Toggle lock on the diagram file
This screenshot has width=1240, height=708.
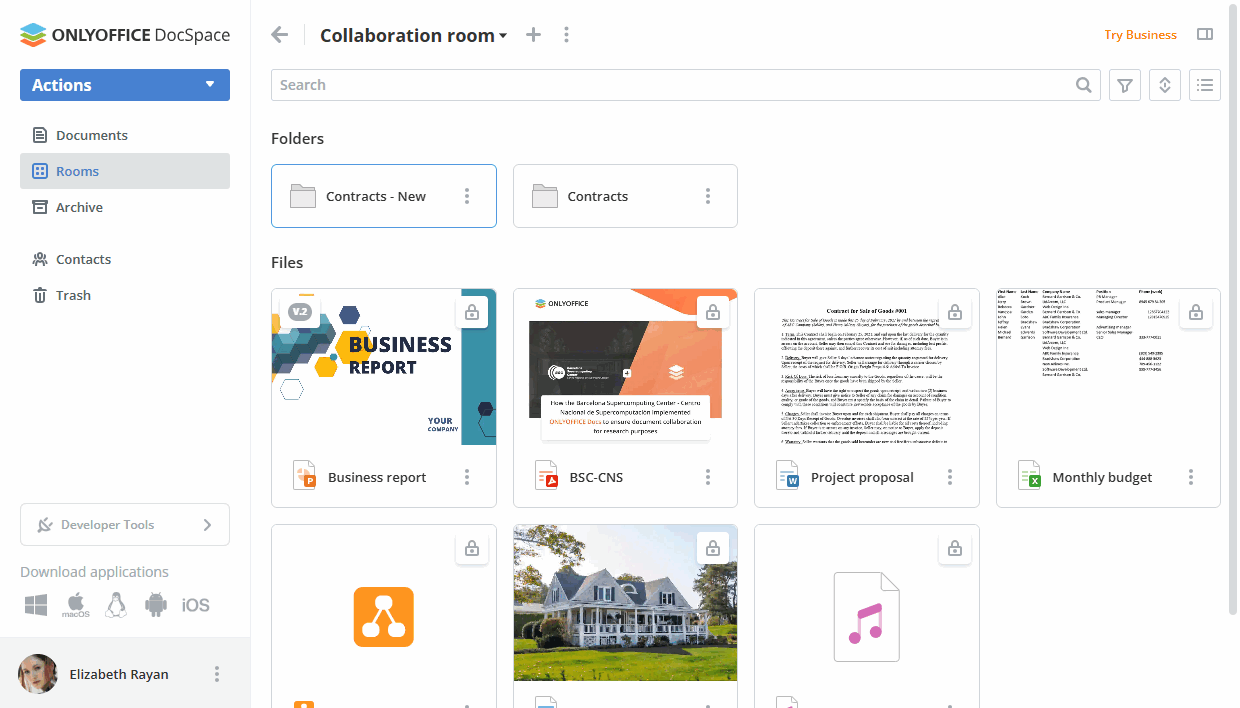pos(472,548)
